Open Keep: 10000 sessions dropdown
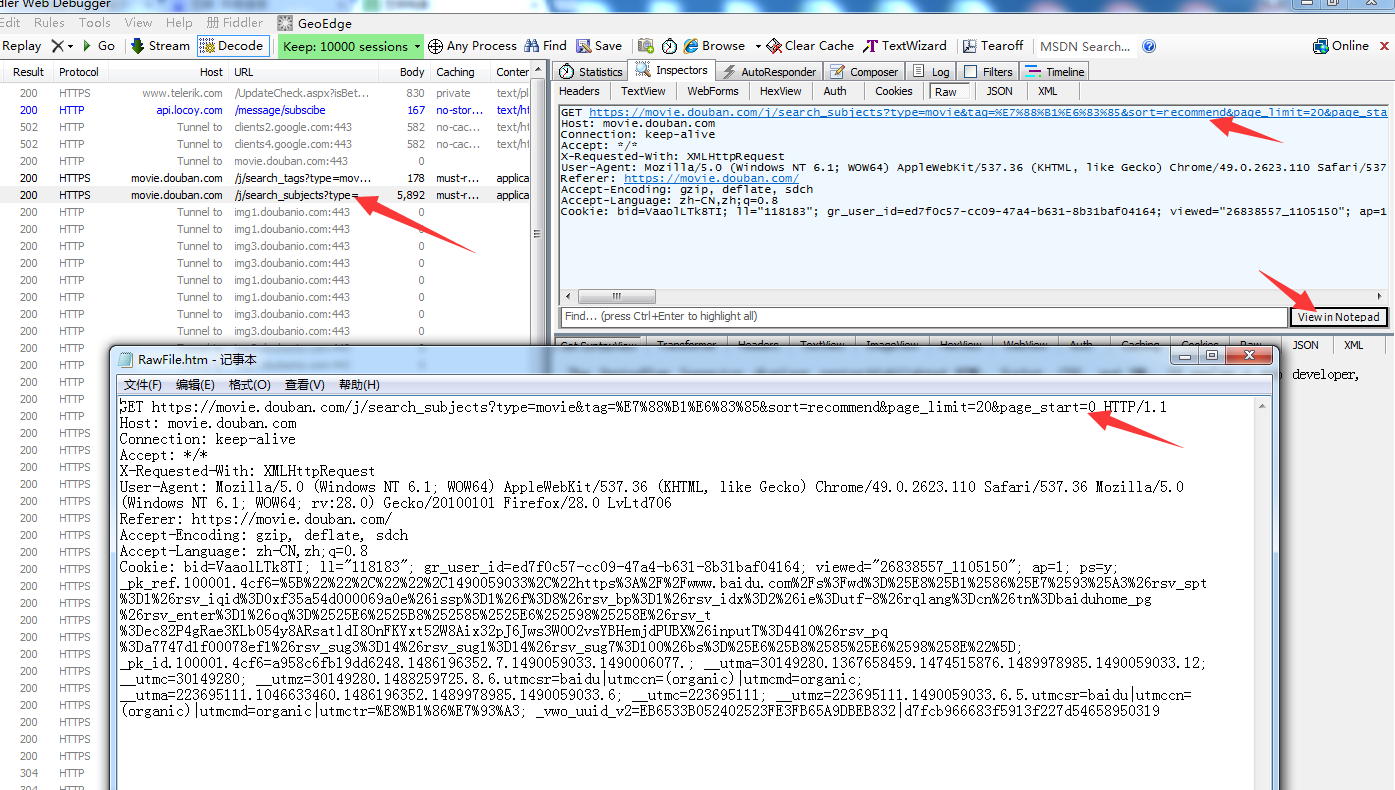Image resolution: width=1395 pixels, height=790 pixels. click(x=351, y=46)
